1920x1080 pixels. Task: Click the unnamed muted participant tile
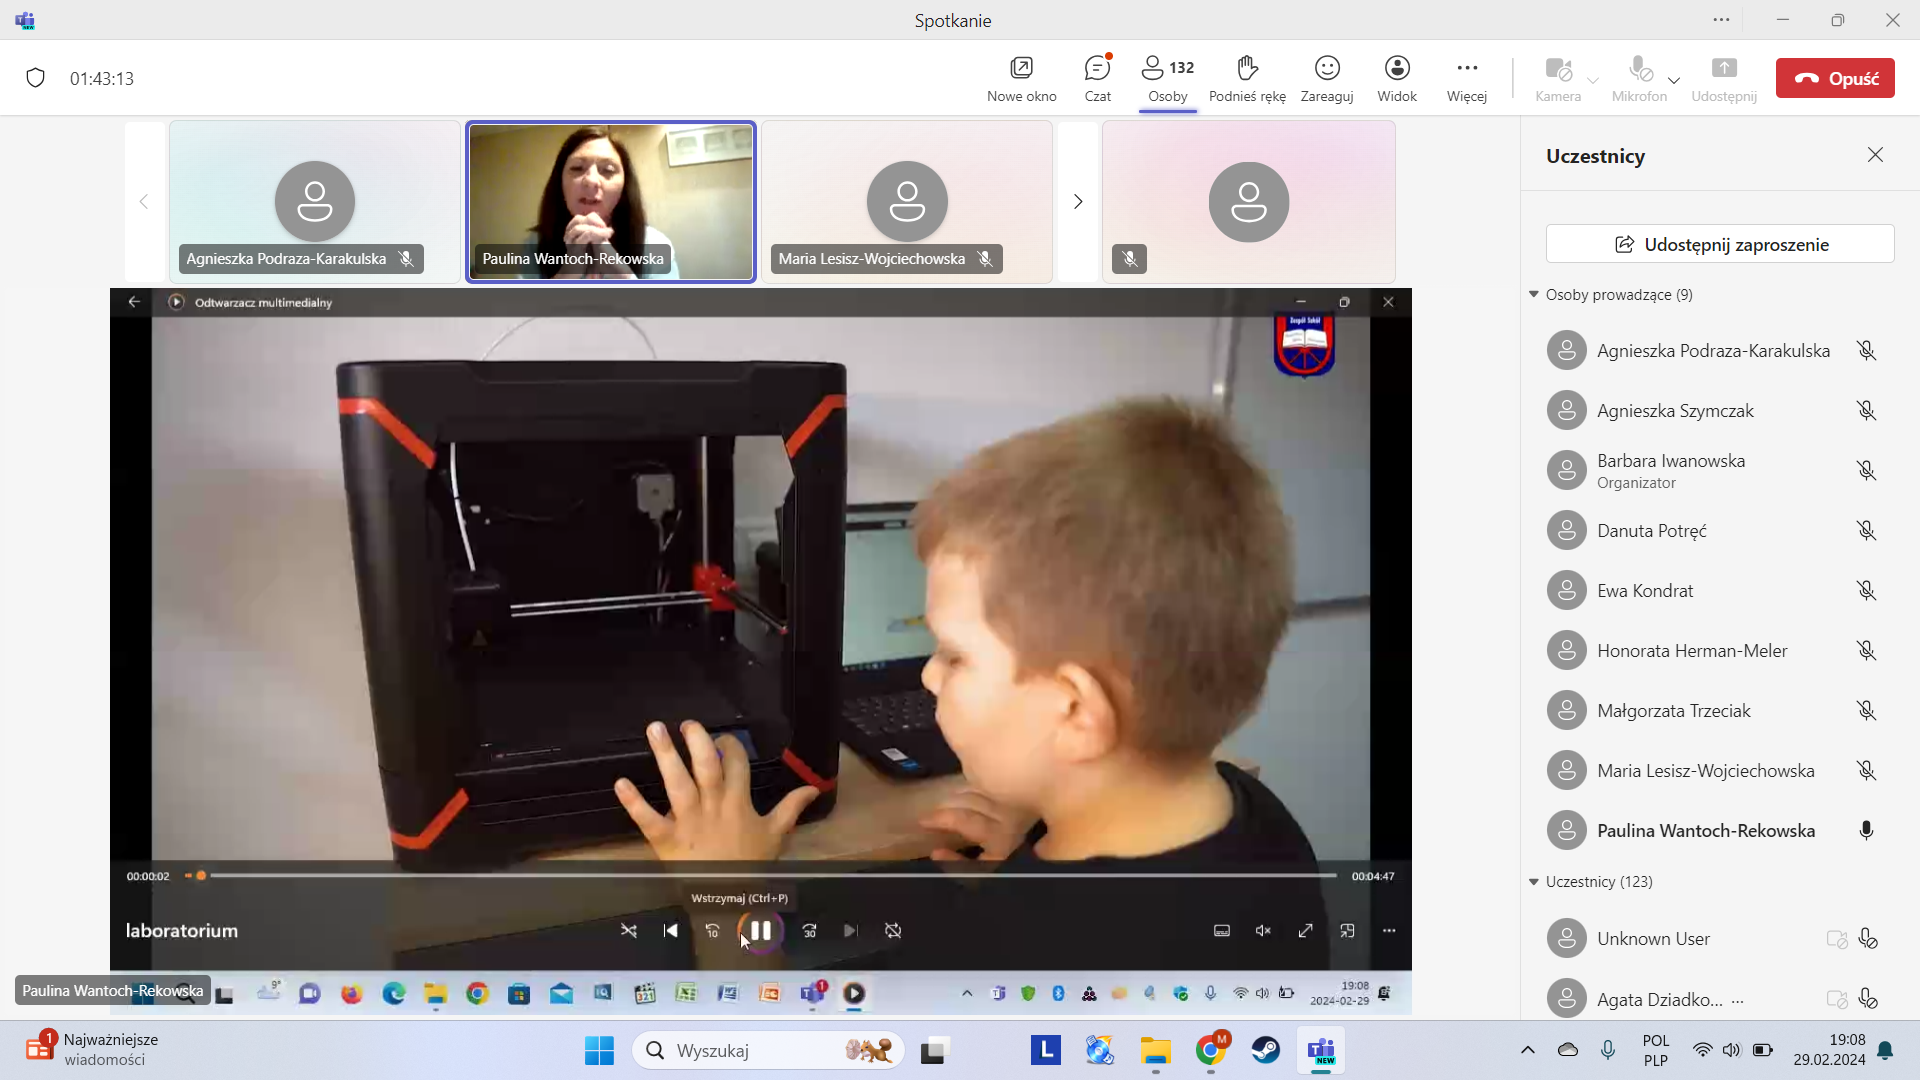(x=1249, y=202)
